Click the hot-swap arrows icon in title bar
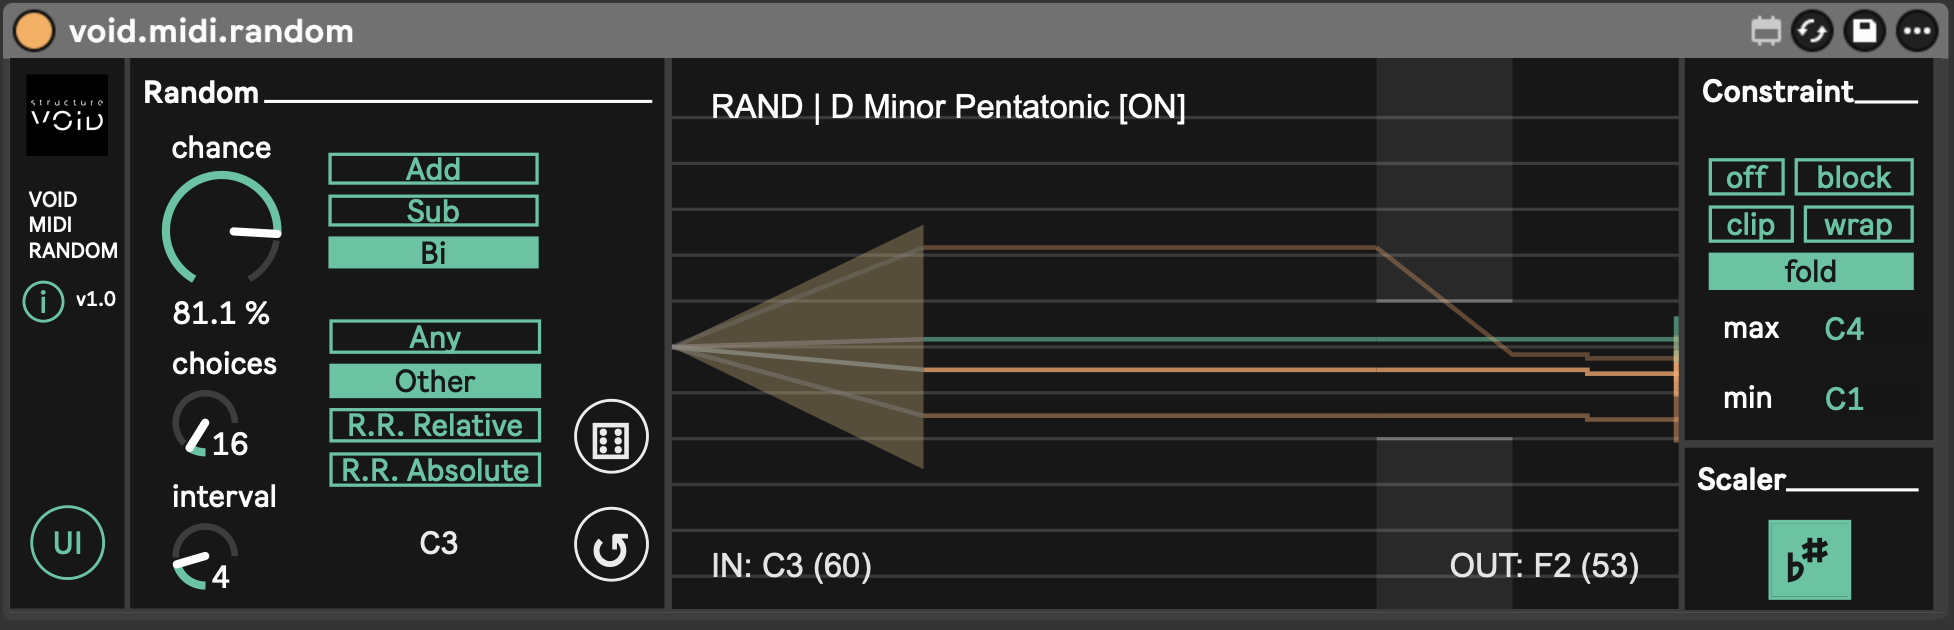Screen dimensions: 1954x630 pyautogui.click(x=1811, y=31)
